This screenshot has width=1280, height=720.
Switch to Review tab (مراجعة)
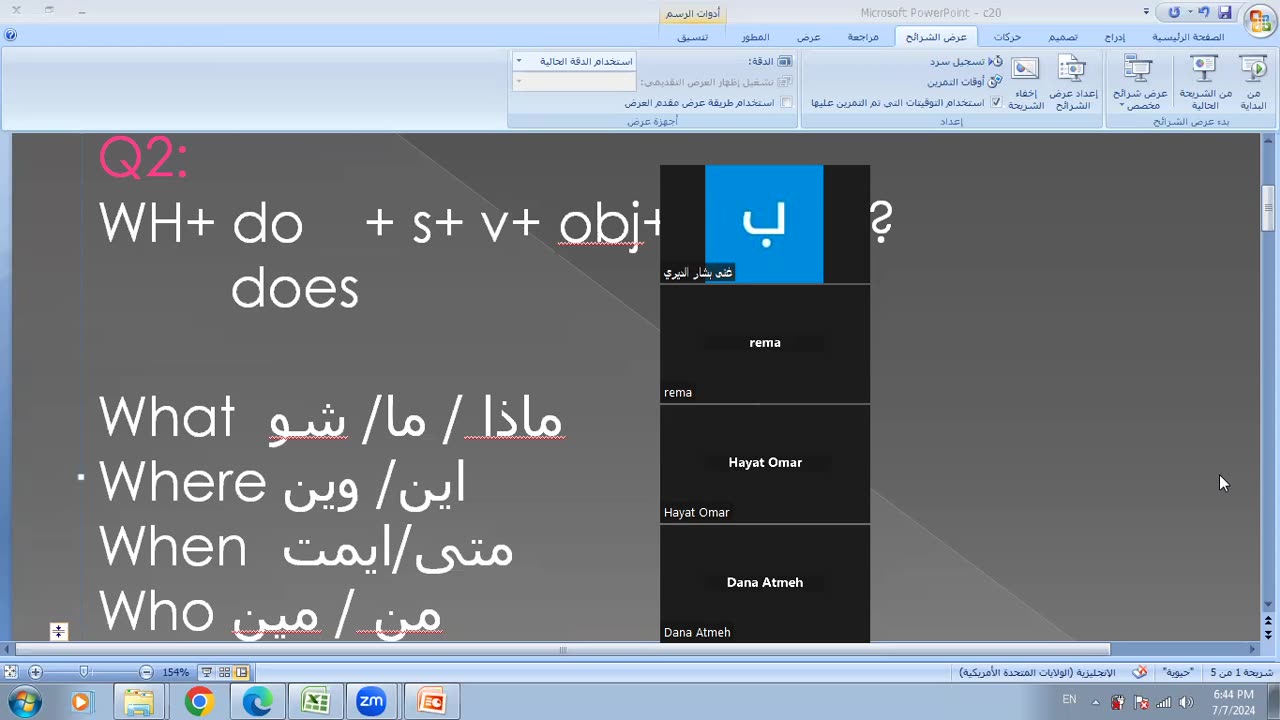pyautogui.click(x=863, y=37)
